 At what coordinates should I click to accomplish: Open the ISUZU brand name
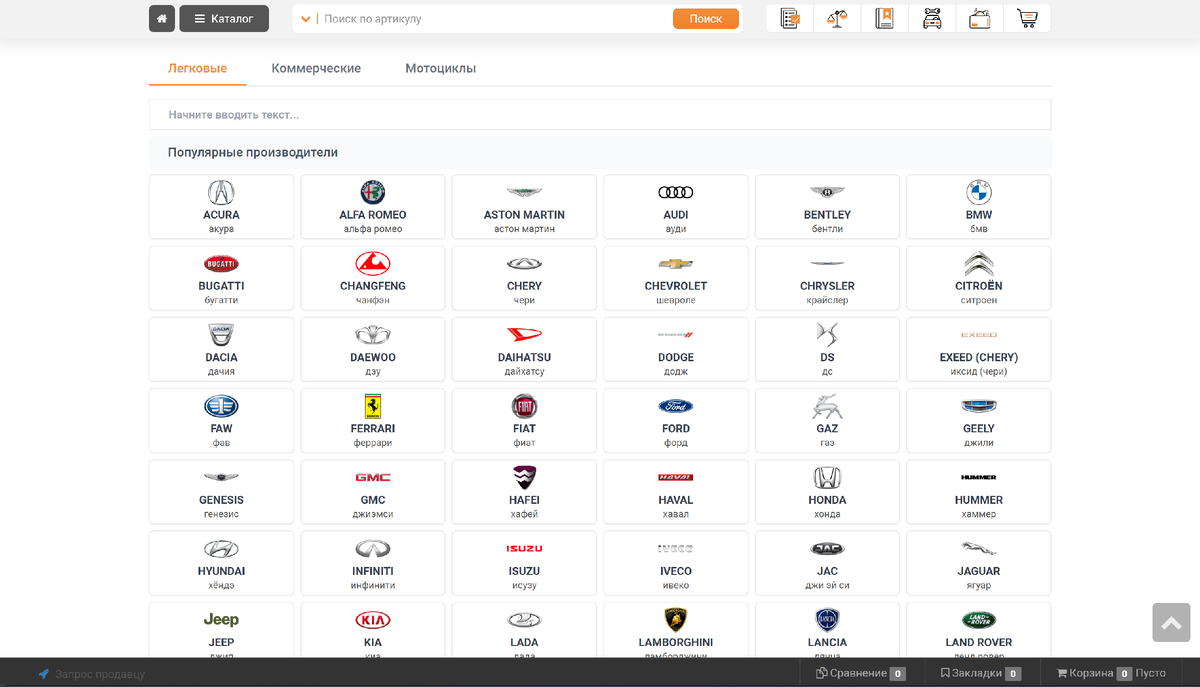pos(524,571)
